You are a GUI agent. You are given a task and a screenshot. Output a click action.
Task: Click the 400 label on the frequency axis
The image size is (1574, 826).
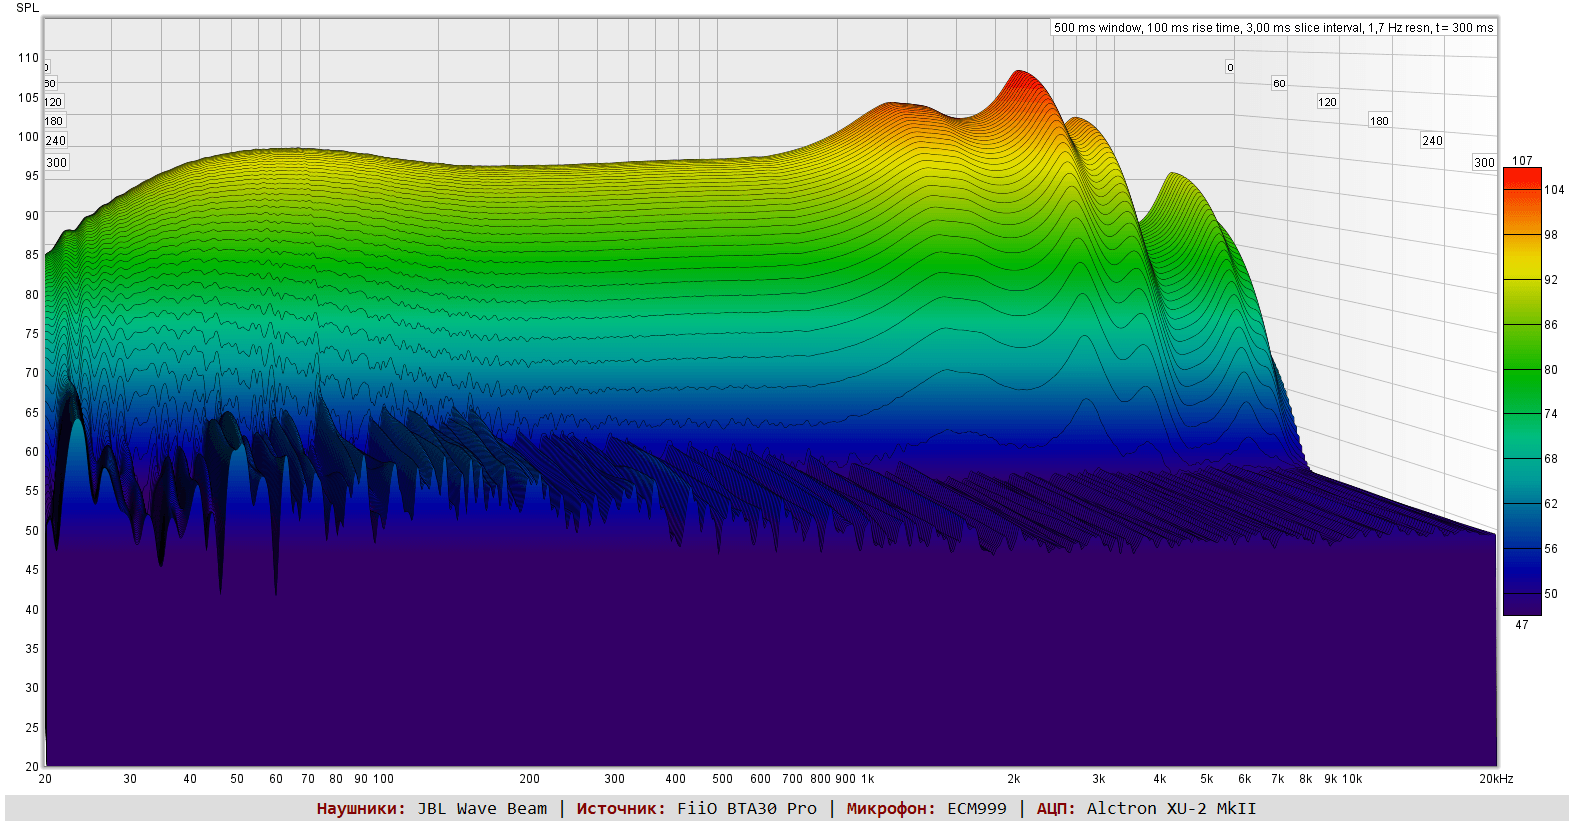675,779
